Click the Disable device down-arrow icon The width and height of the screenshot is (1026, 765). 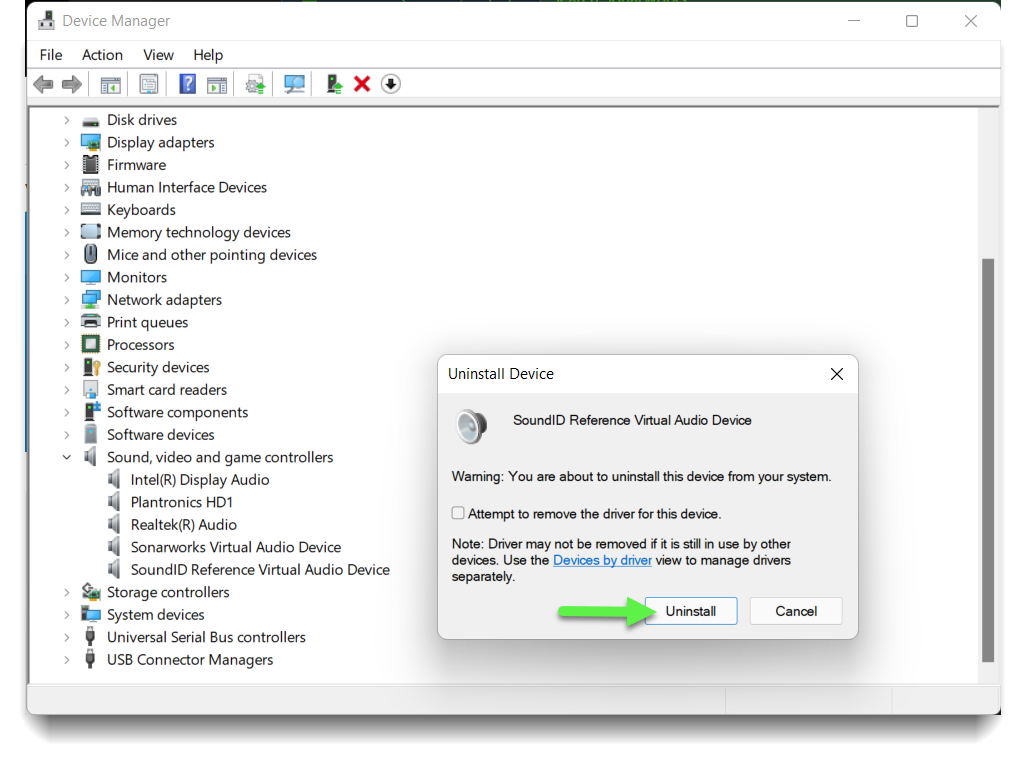(x=391, y=84)
